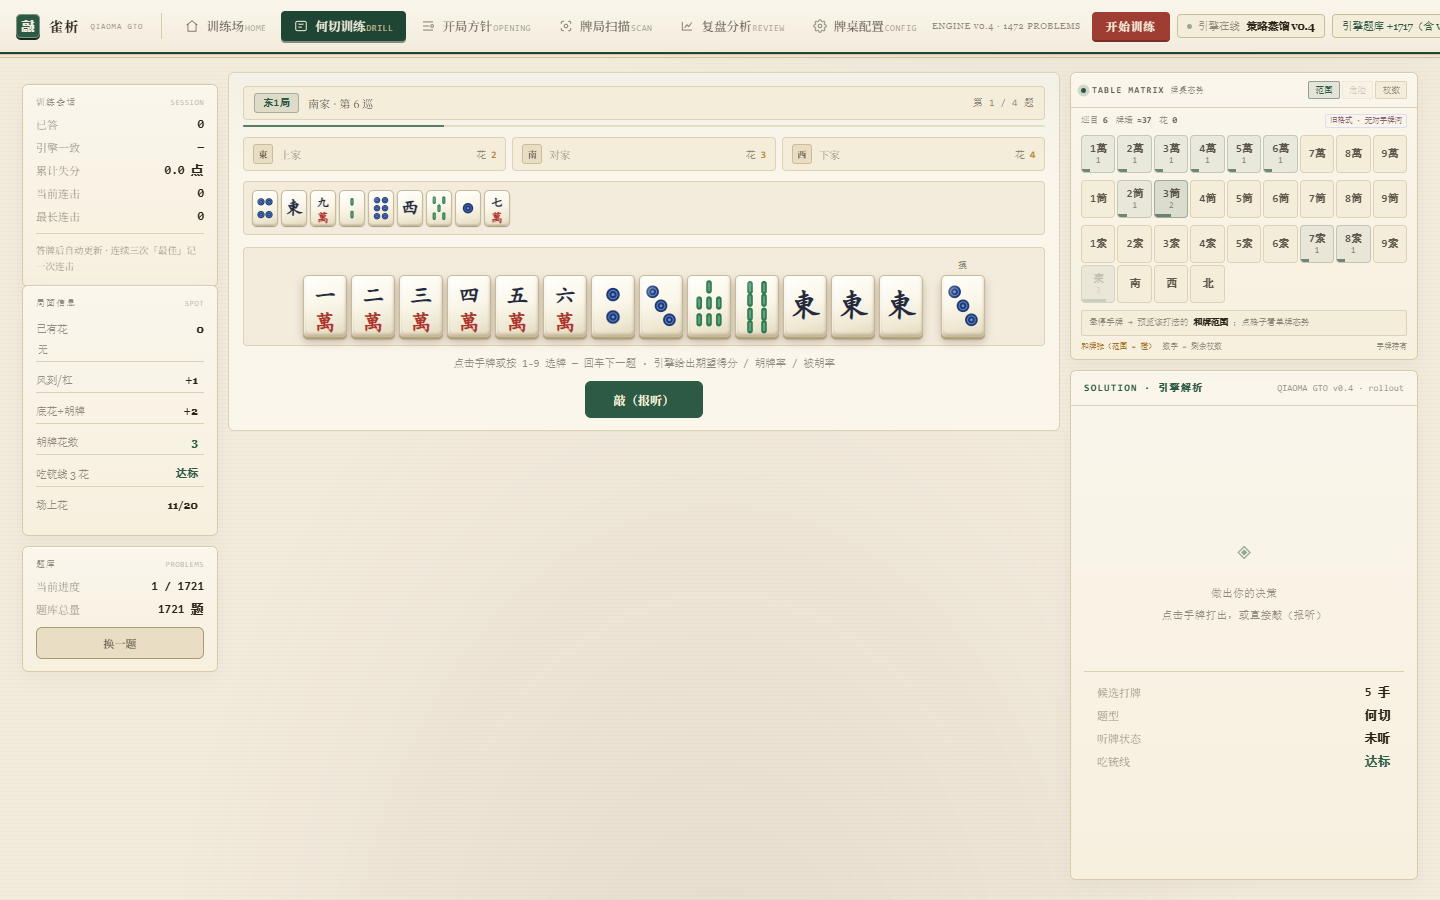Viewport: 1440px width, 900px height.
Task: Click the 换一题 button
Action: click(120, 643)
